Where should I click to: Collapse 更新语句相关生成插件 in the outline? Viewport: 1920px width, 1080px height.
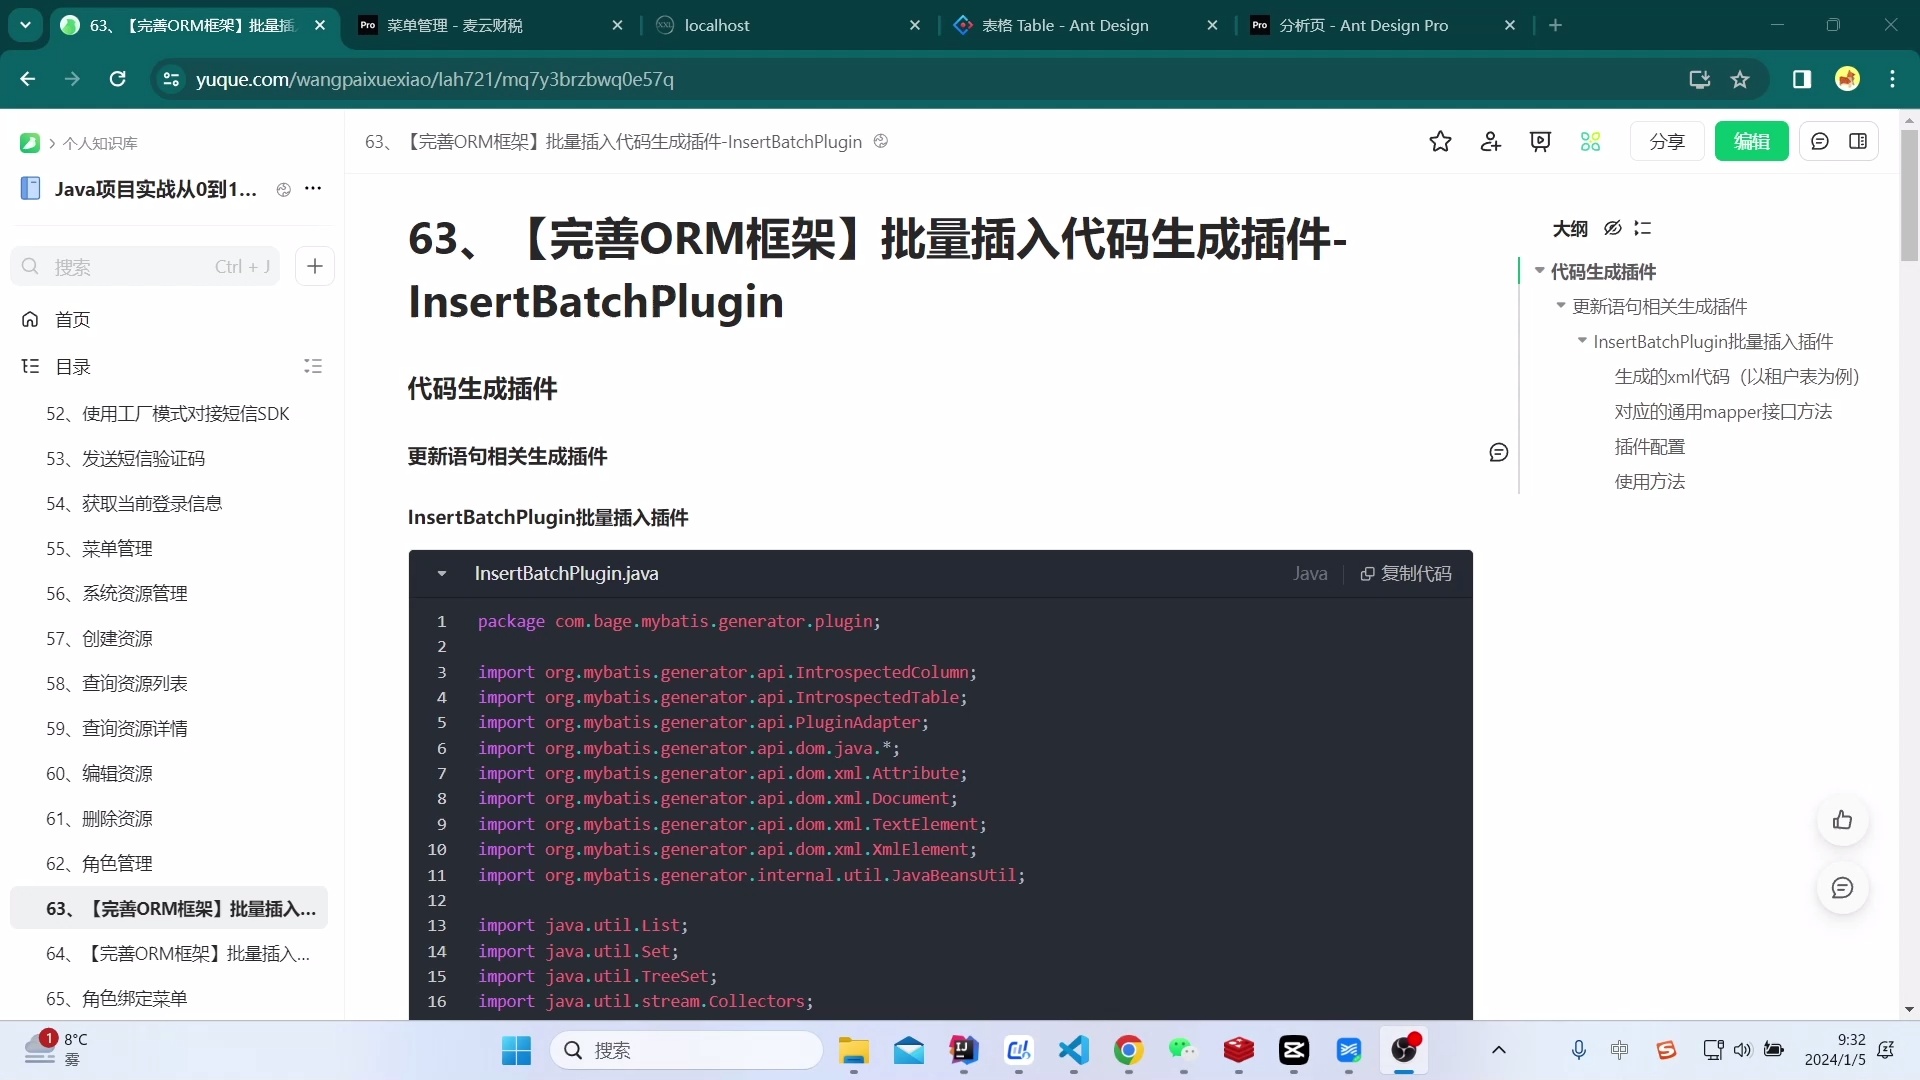pos(1563,307)
